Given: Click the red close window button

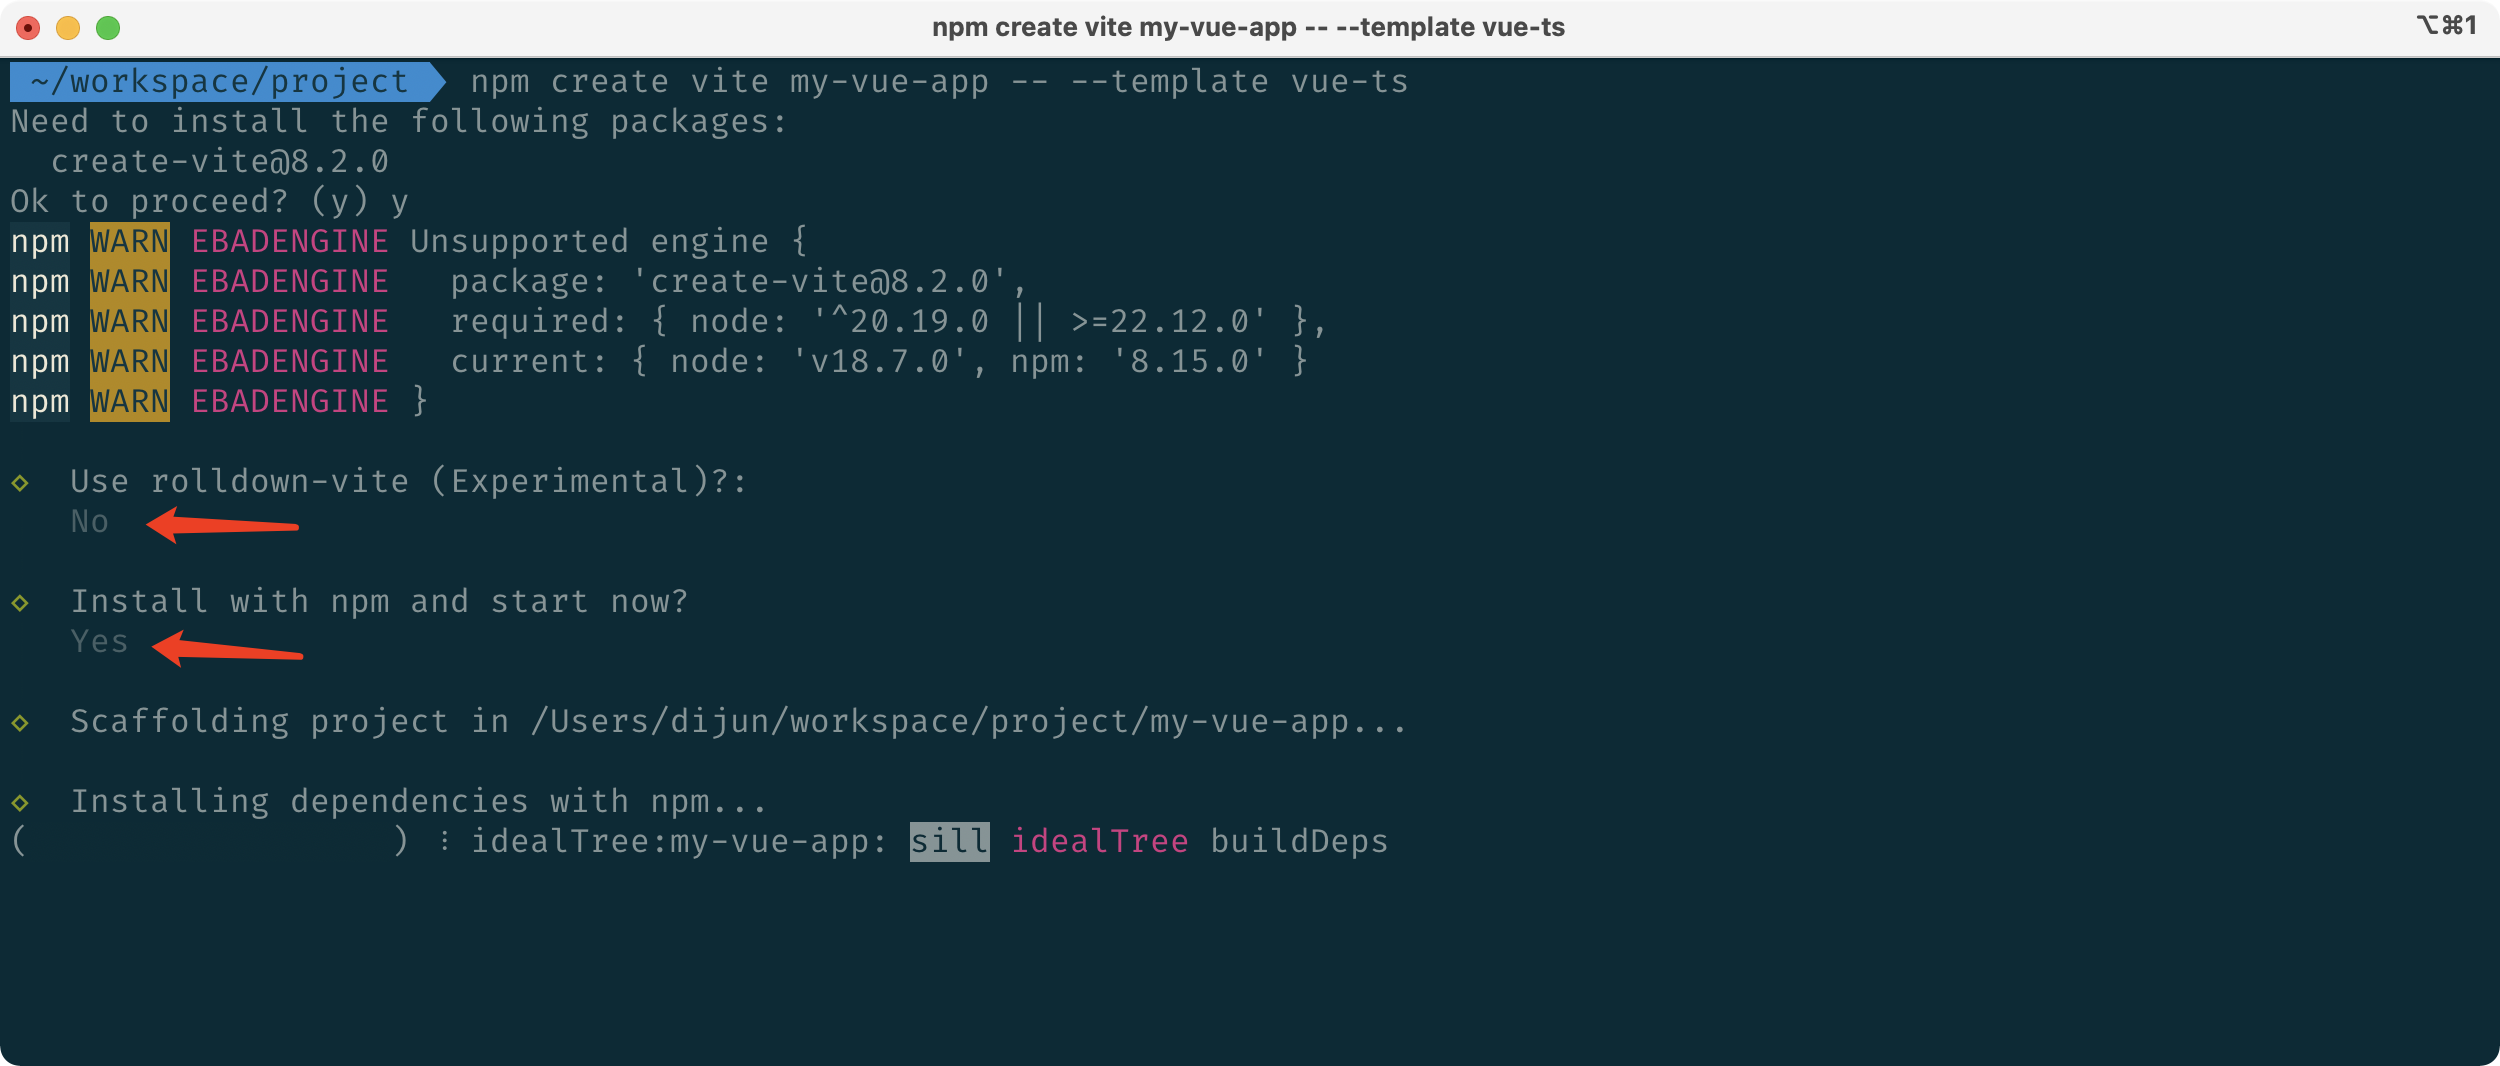Looking at the screenshot, I should 28,28.
